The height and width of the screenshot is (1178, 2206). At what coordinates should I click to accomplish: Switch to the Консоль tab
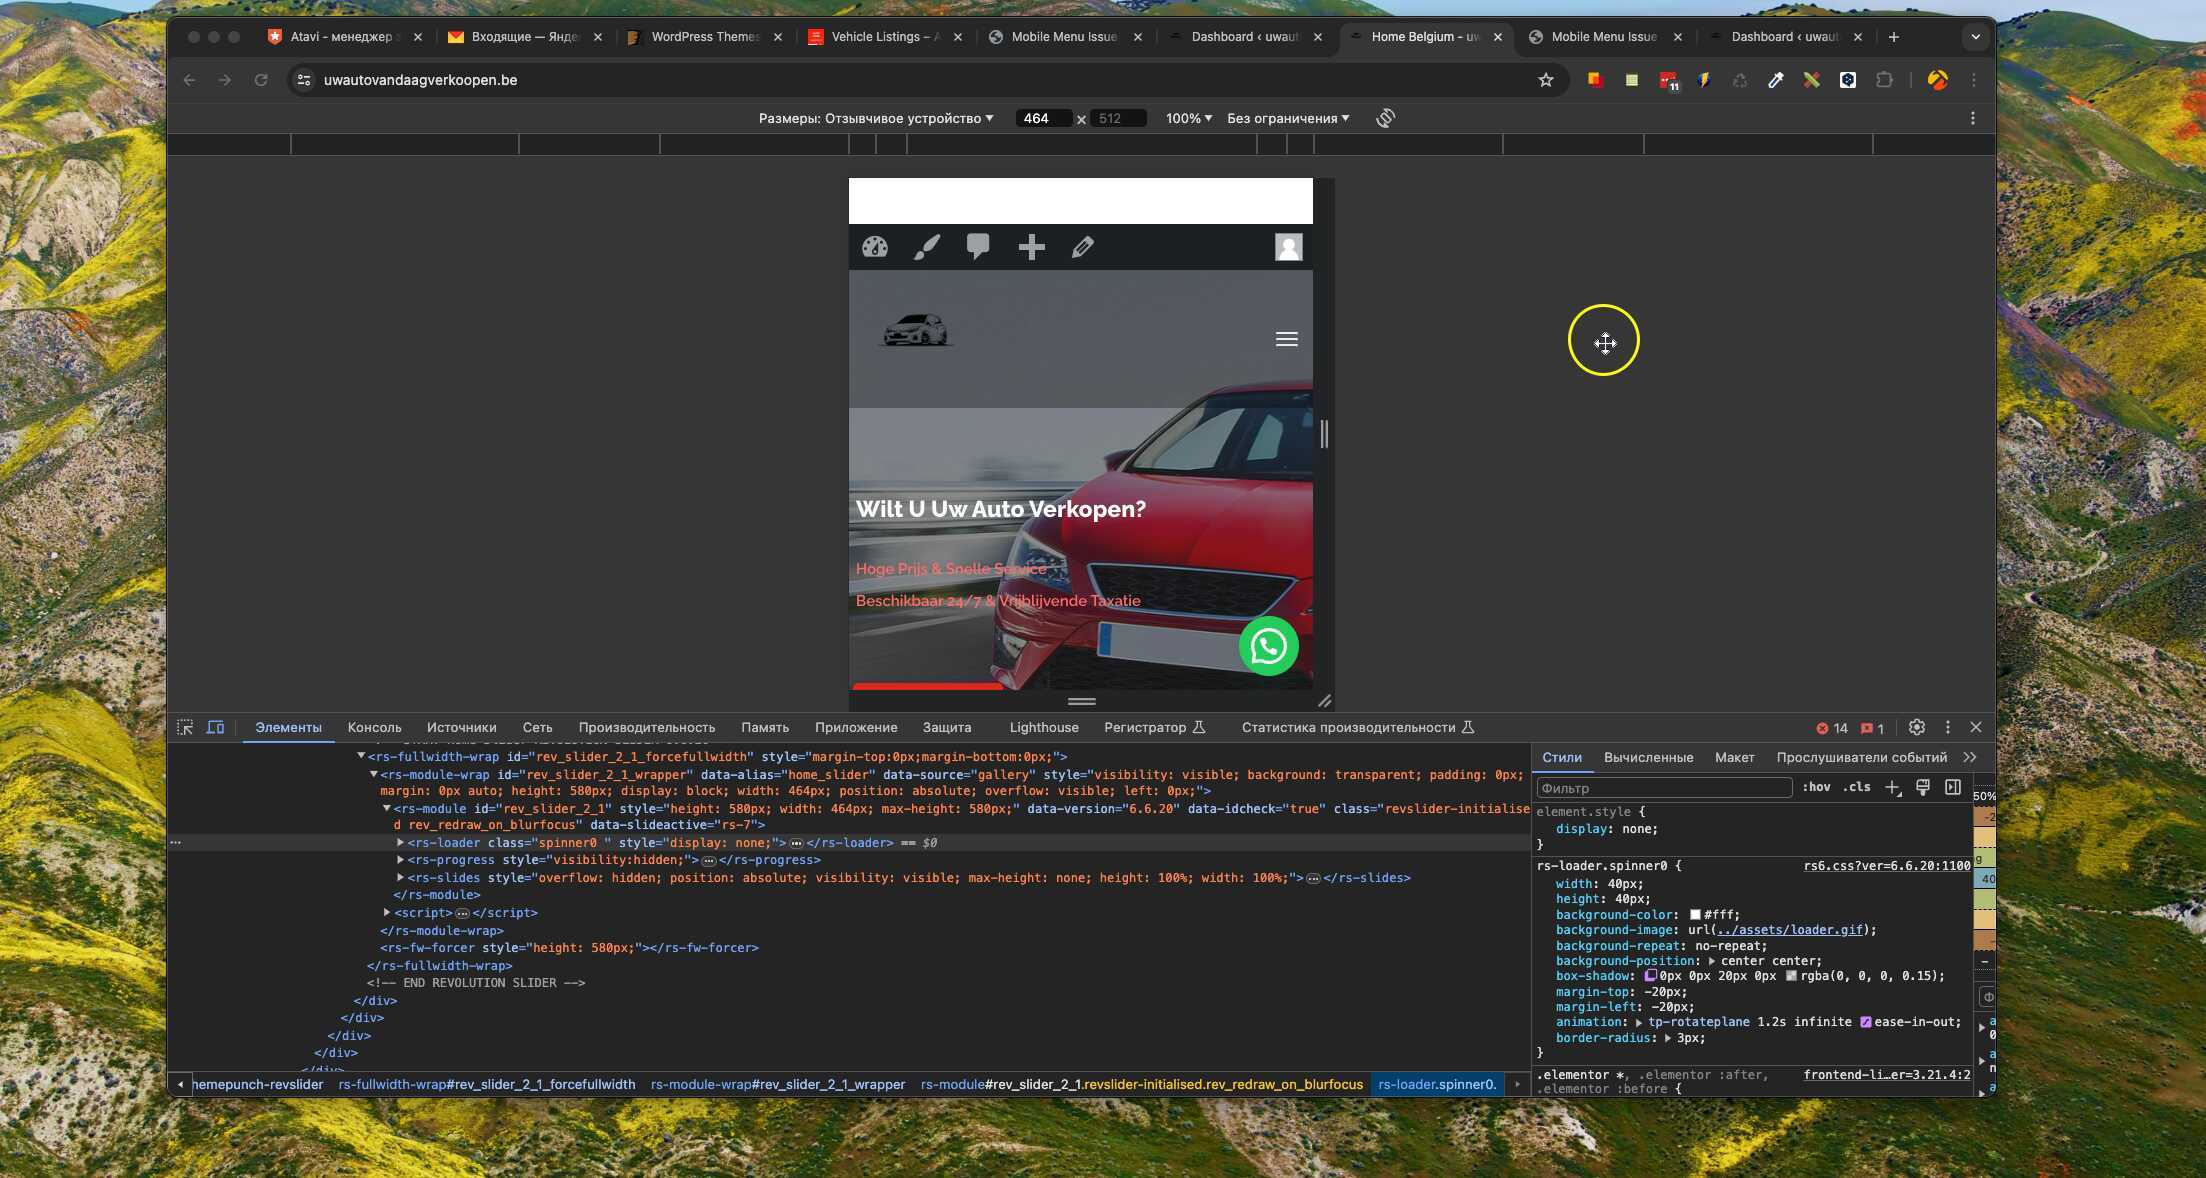coord(374,728)
